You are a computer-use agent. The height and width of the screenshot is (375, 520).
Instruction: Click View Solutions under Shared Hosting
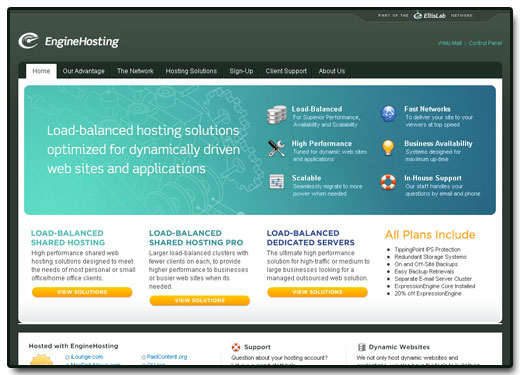(x=82, y=292)
